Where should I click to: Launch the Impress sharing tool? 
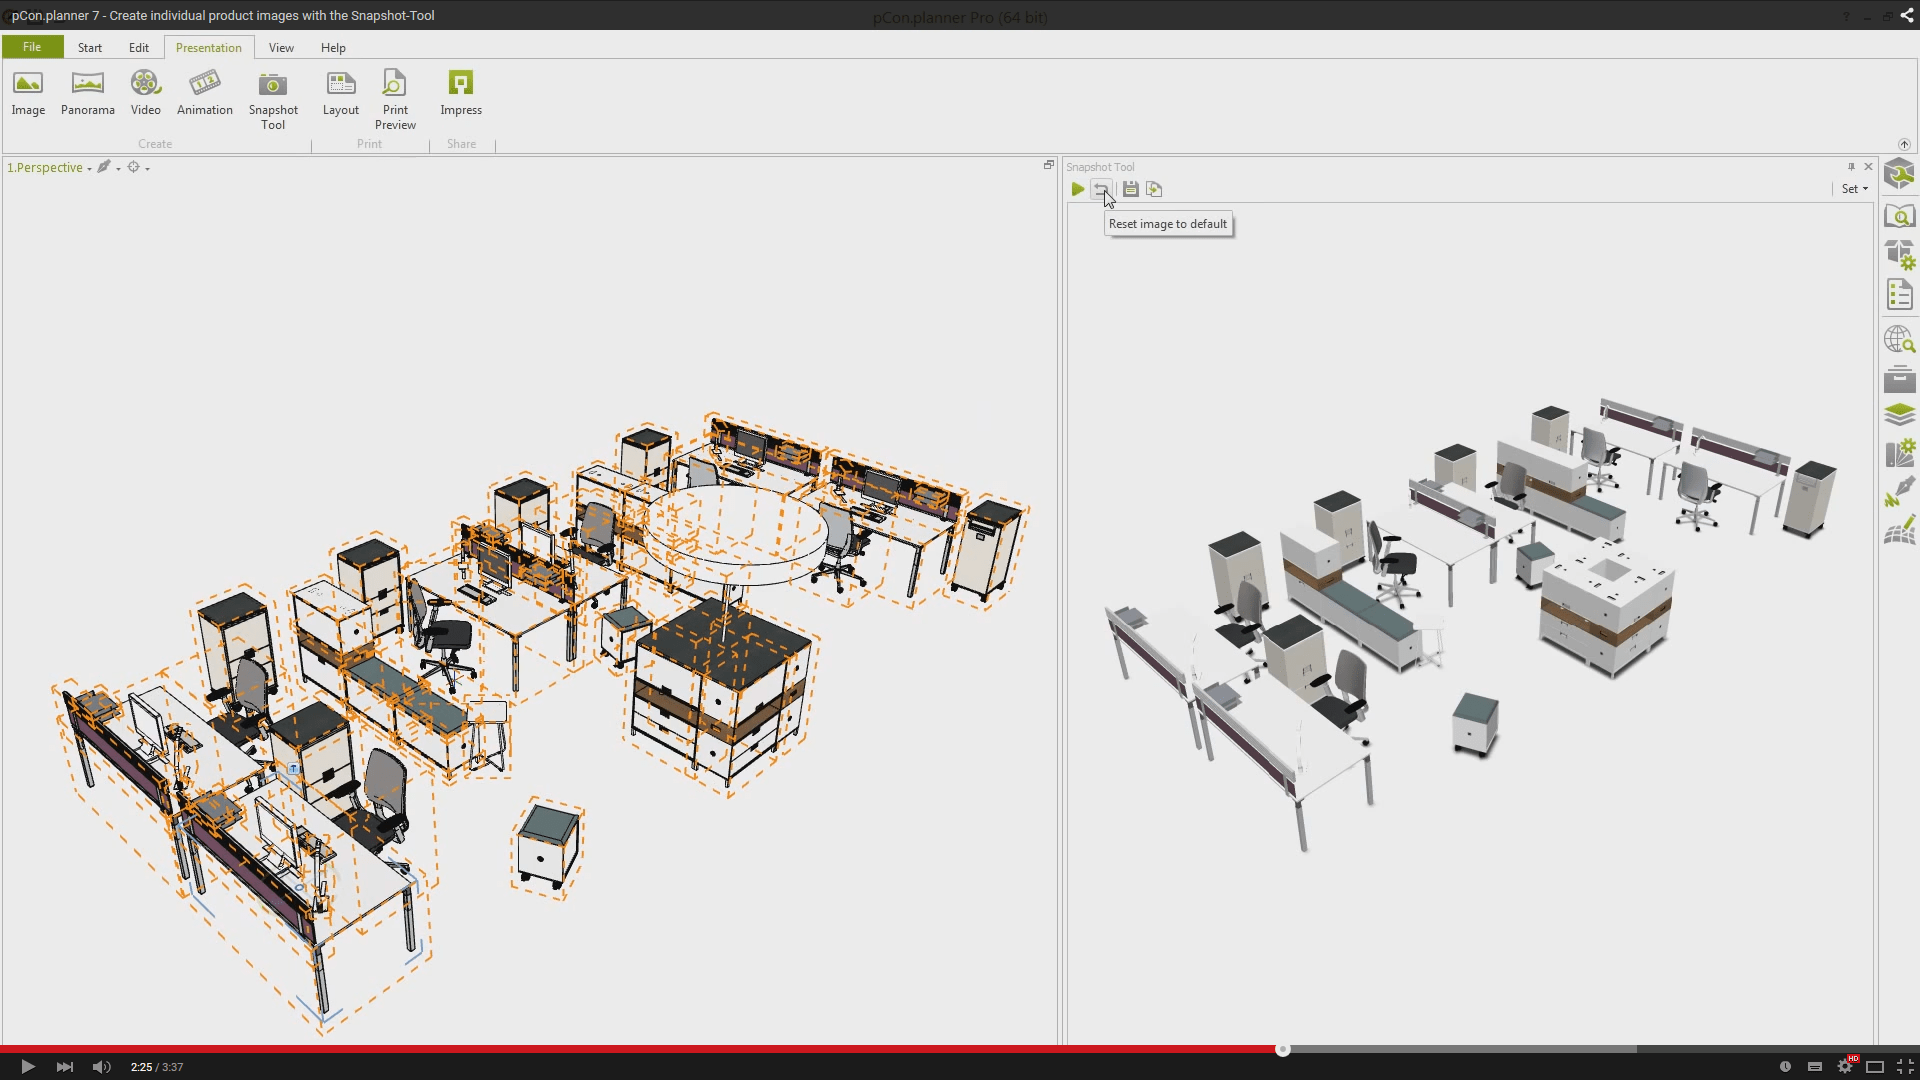(x=460, y=92)
